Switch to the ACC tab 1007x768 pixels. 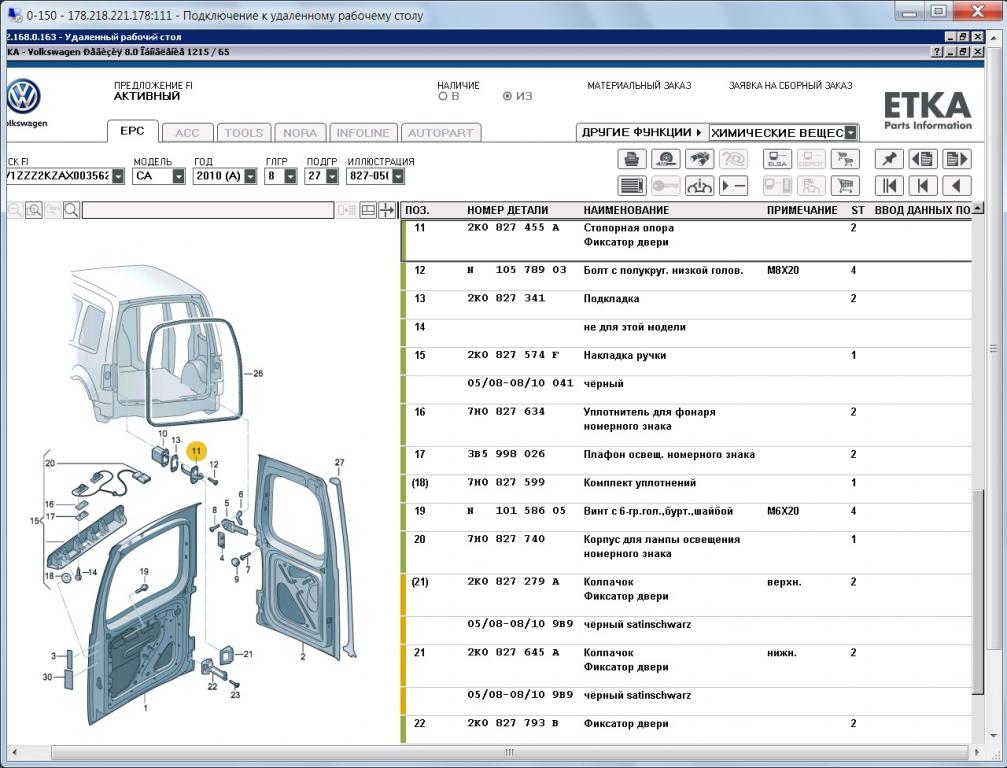187,133
